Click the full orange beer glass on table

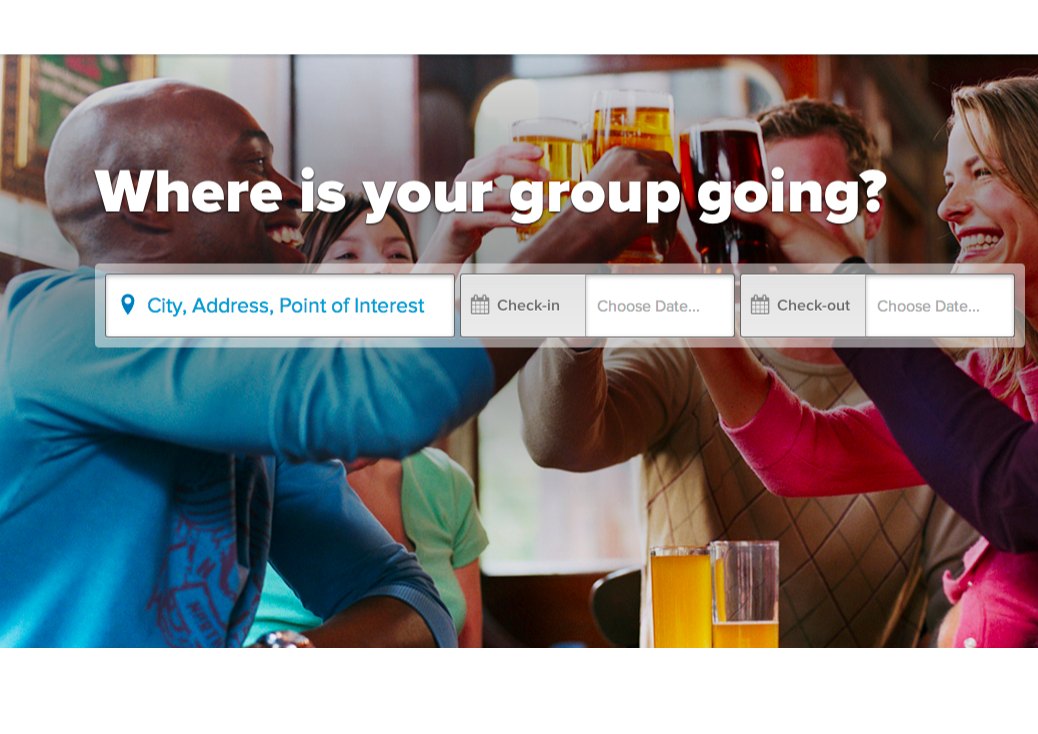680,597
